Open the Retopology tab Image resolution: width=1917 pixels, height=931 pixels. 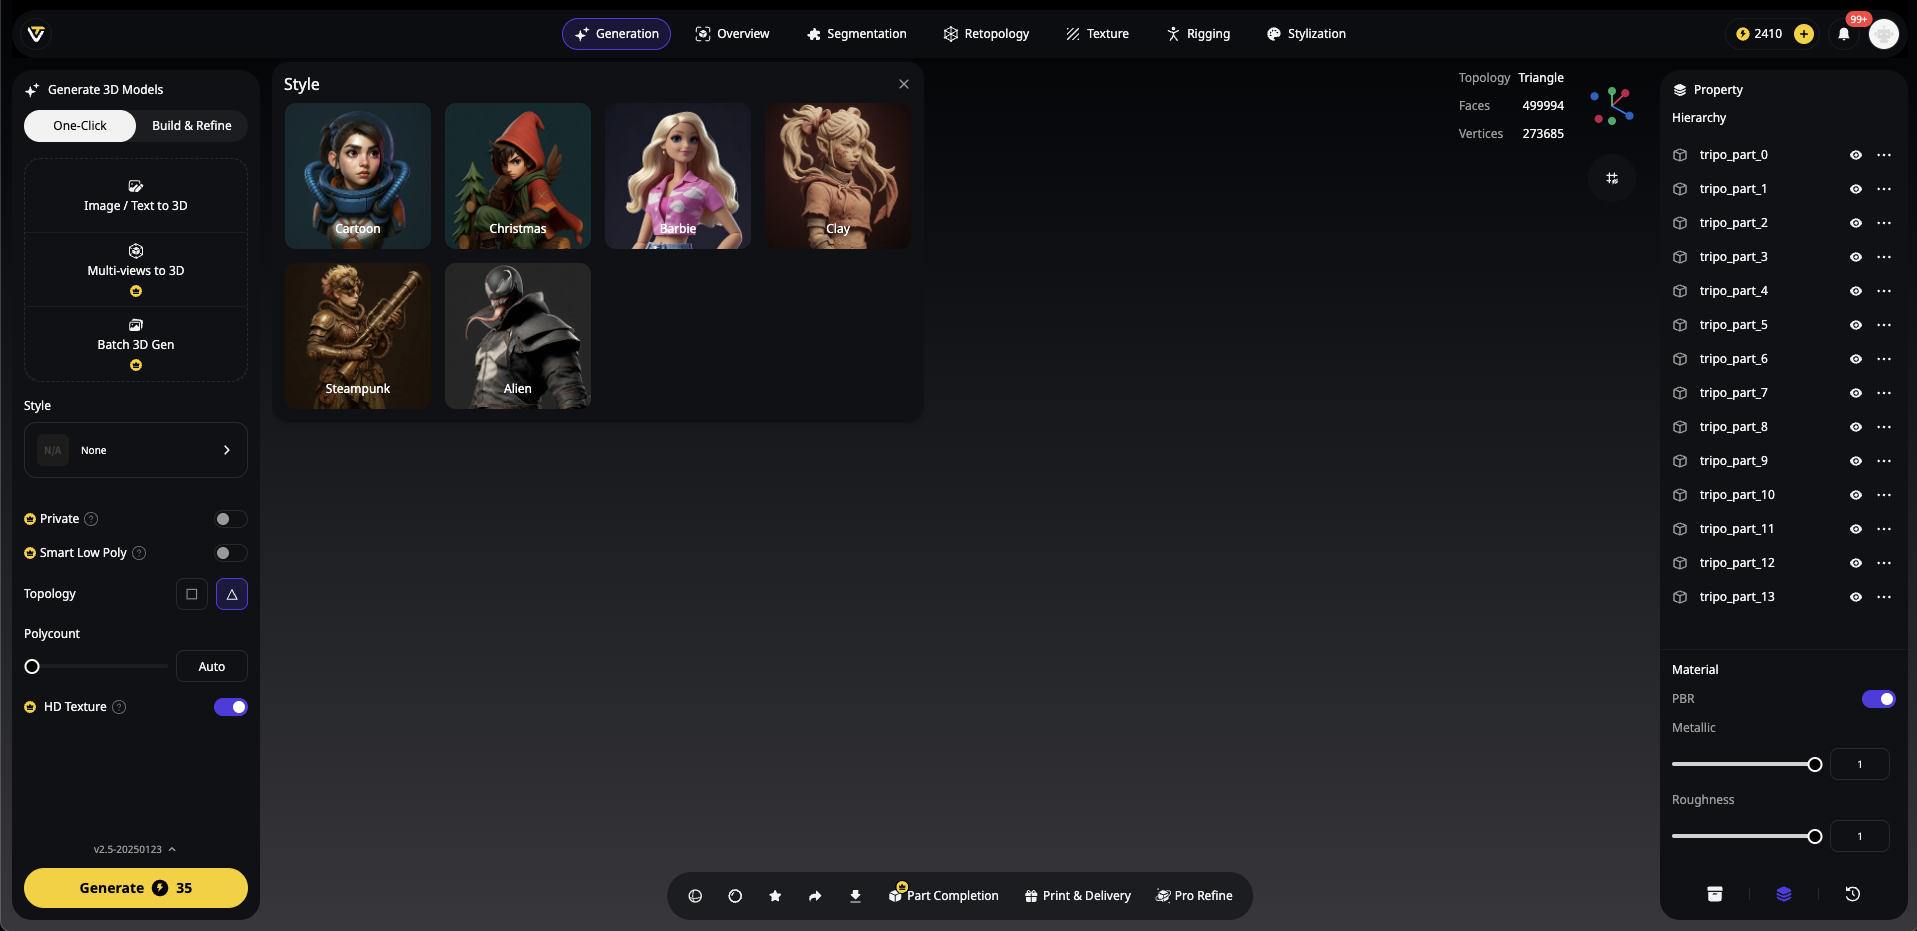point(986,34)
